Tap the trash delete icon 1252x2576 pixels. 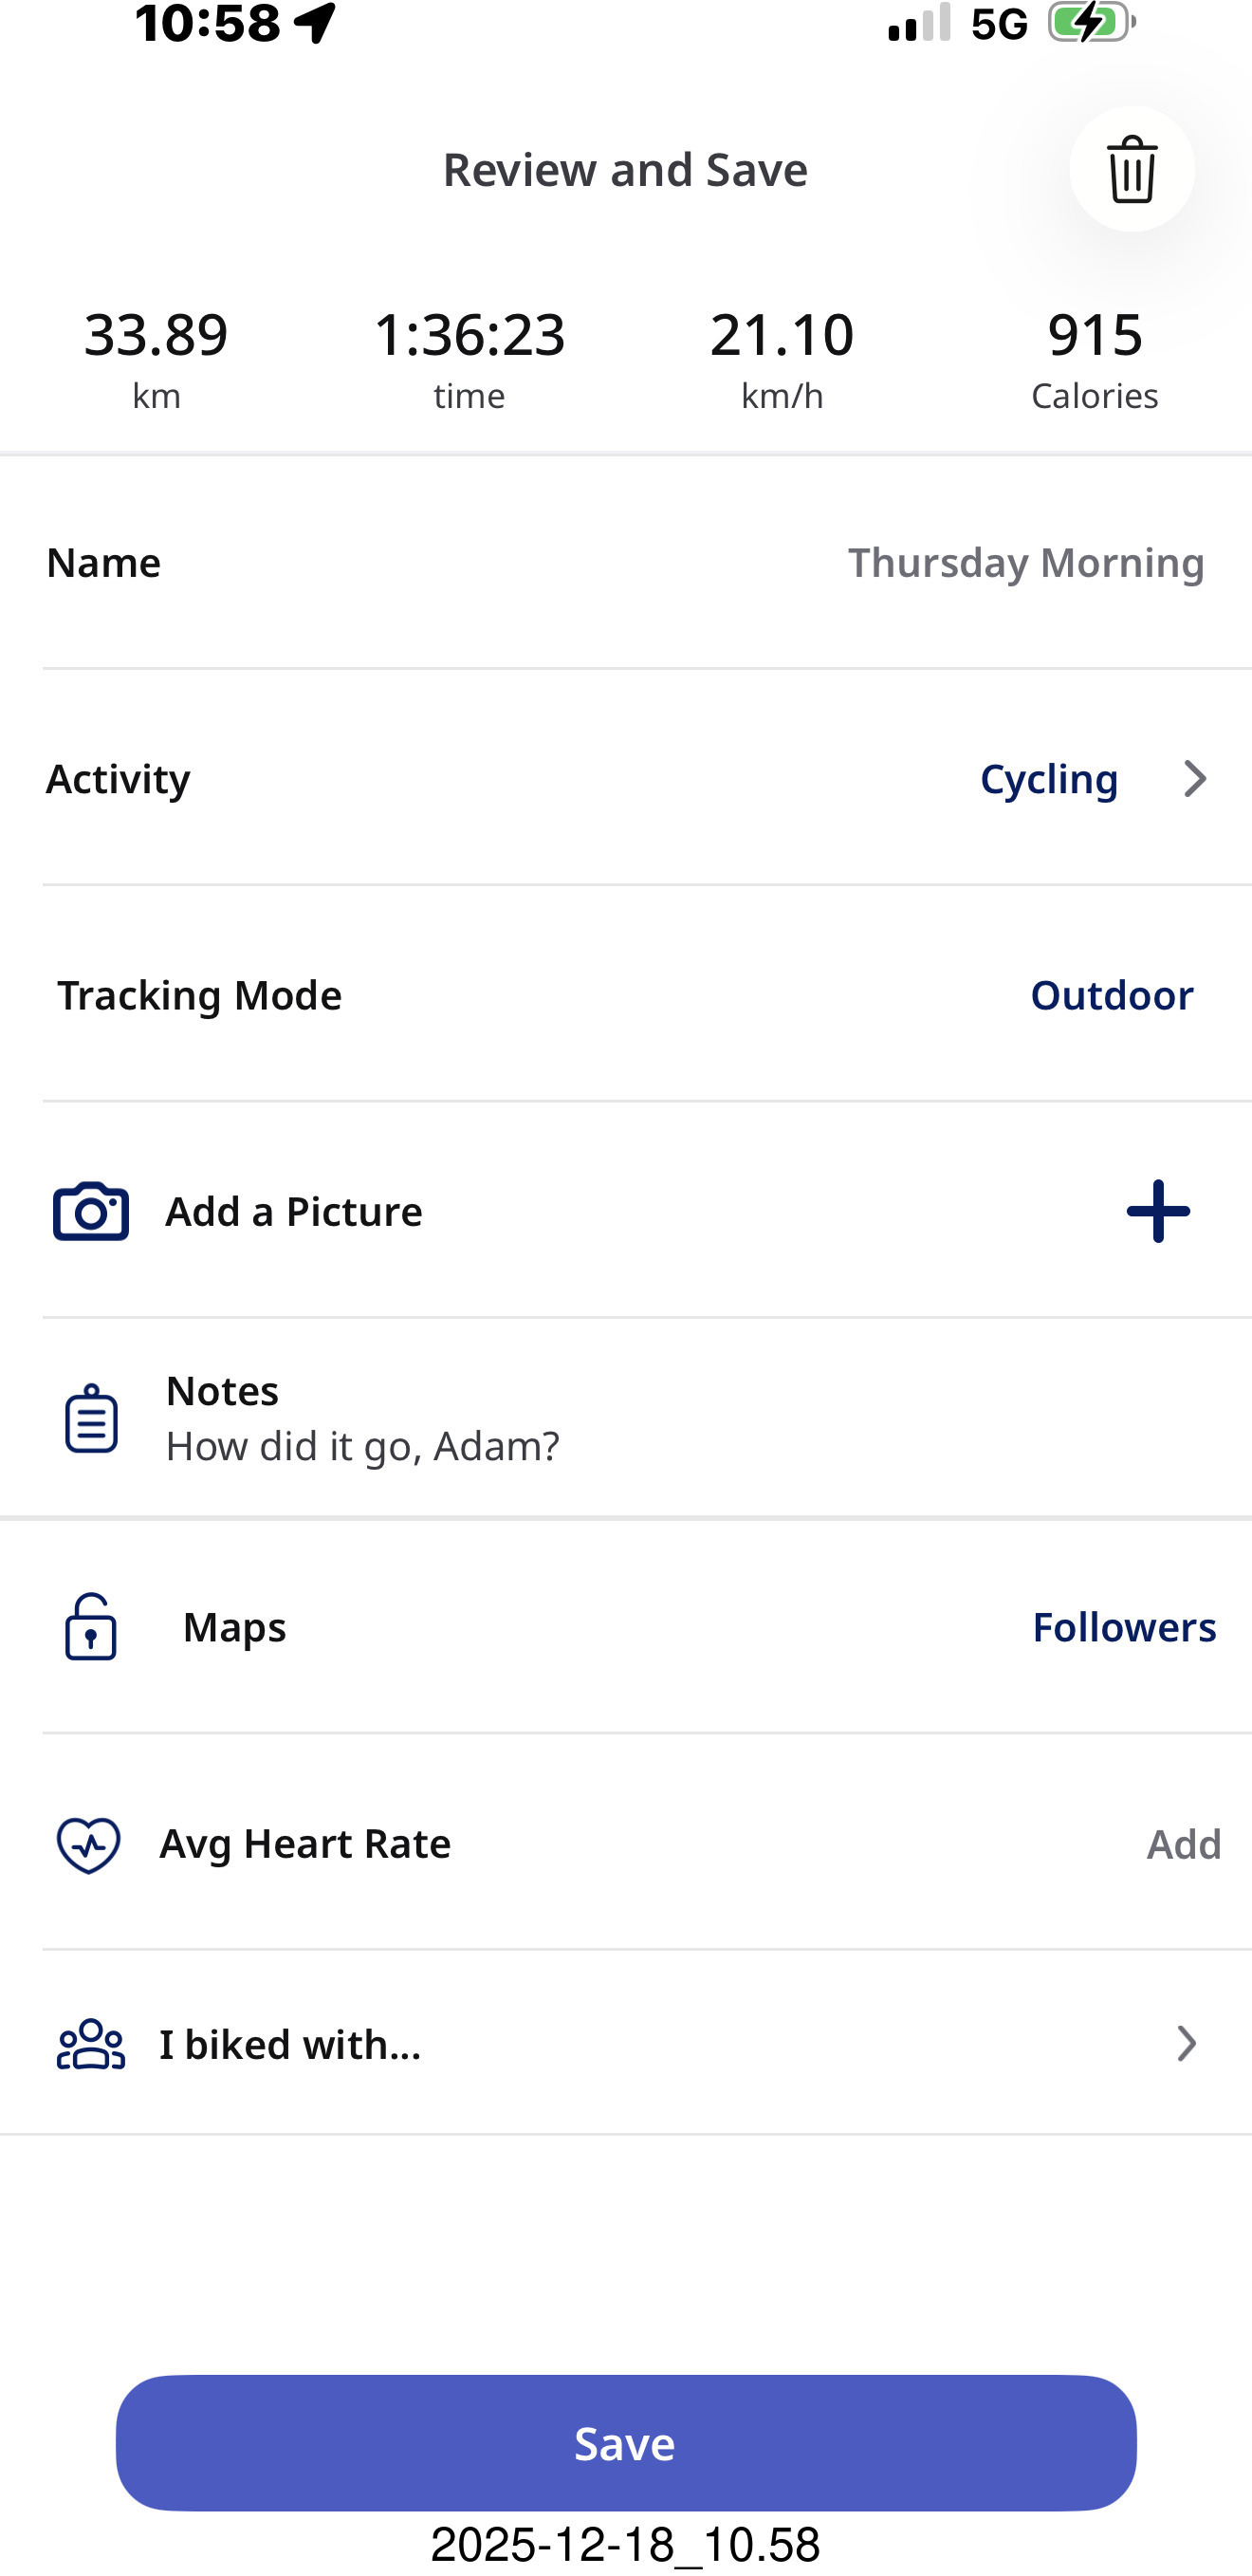pos(1131,169)
